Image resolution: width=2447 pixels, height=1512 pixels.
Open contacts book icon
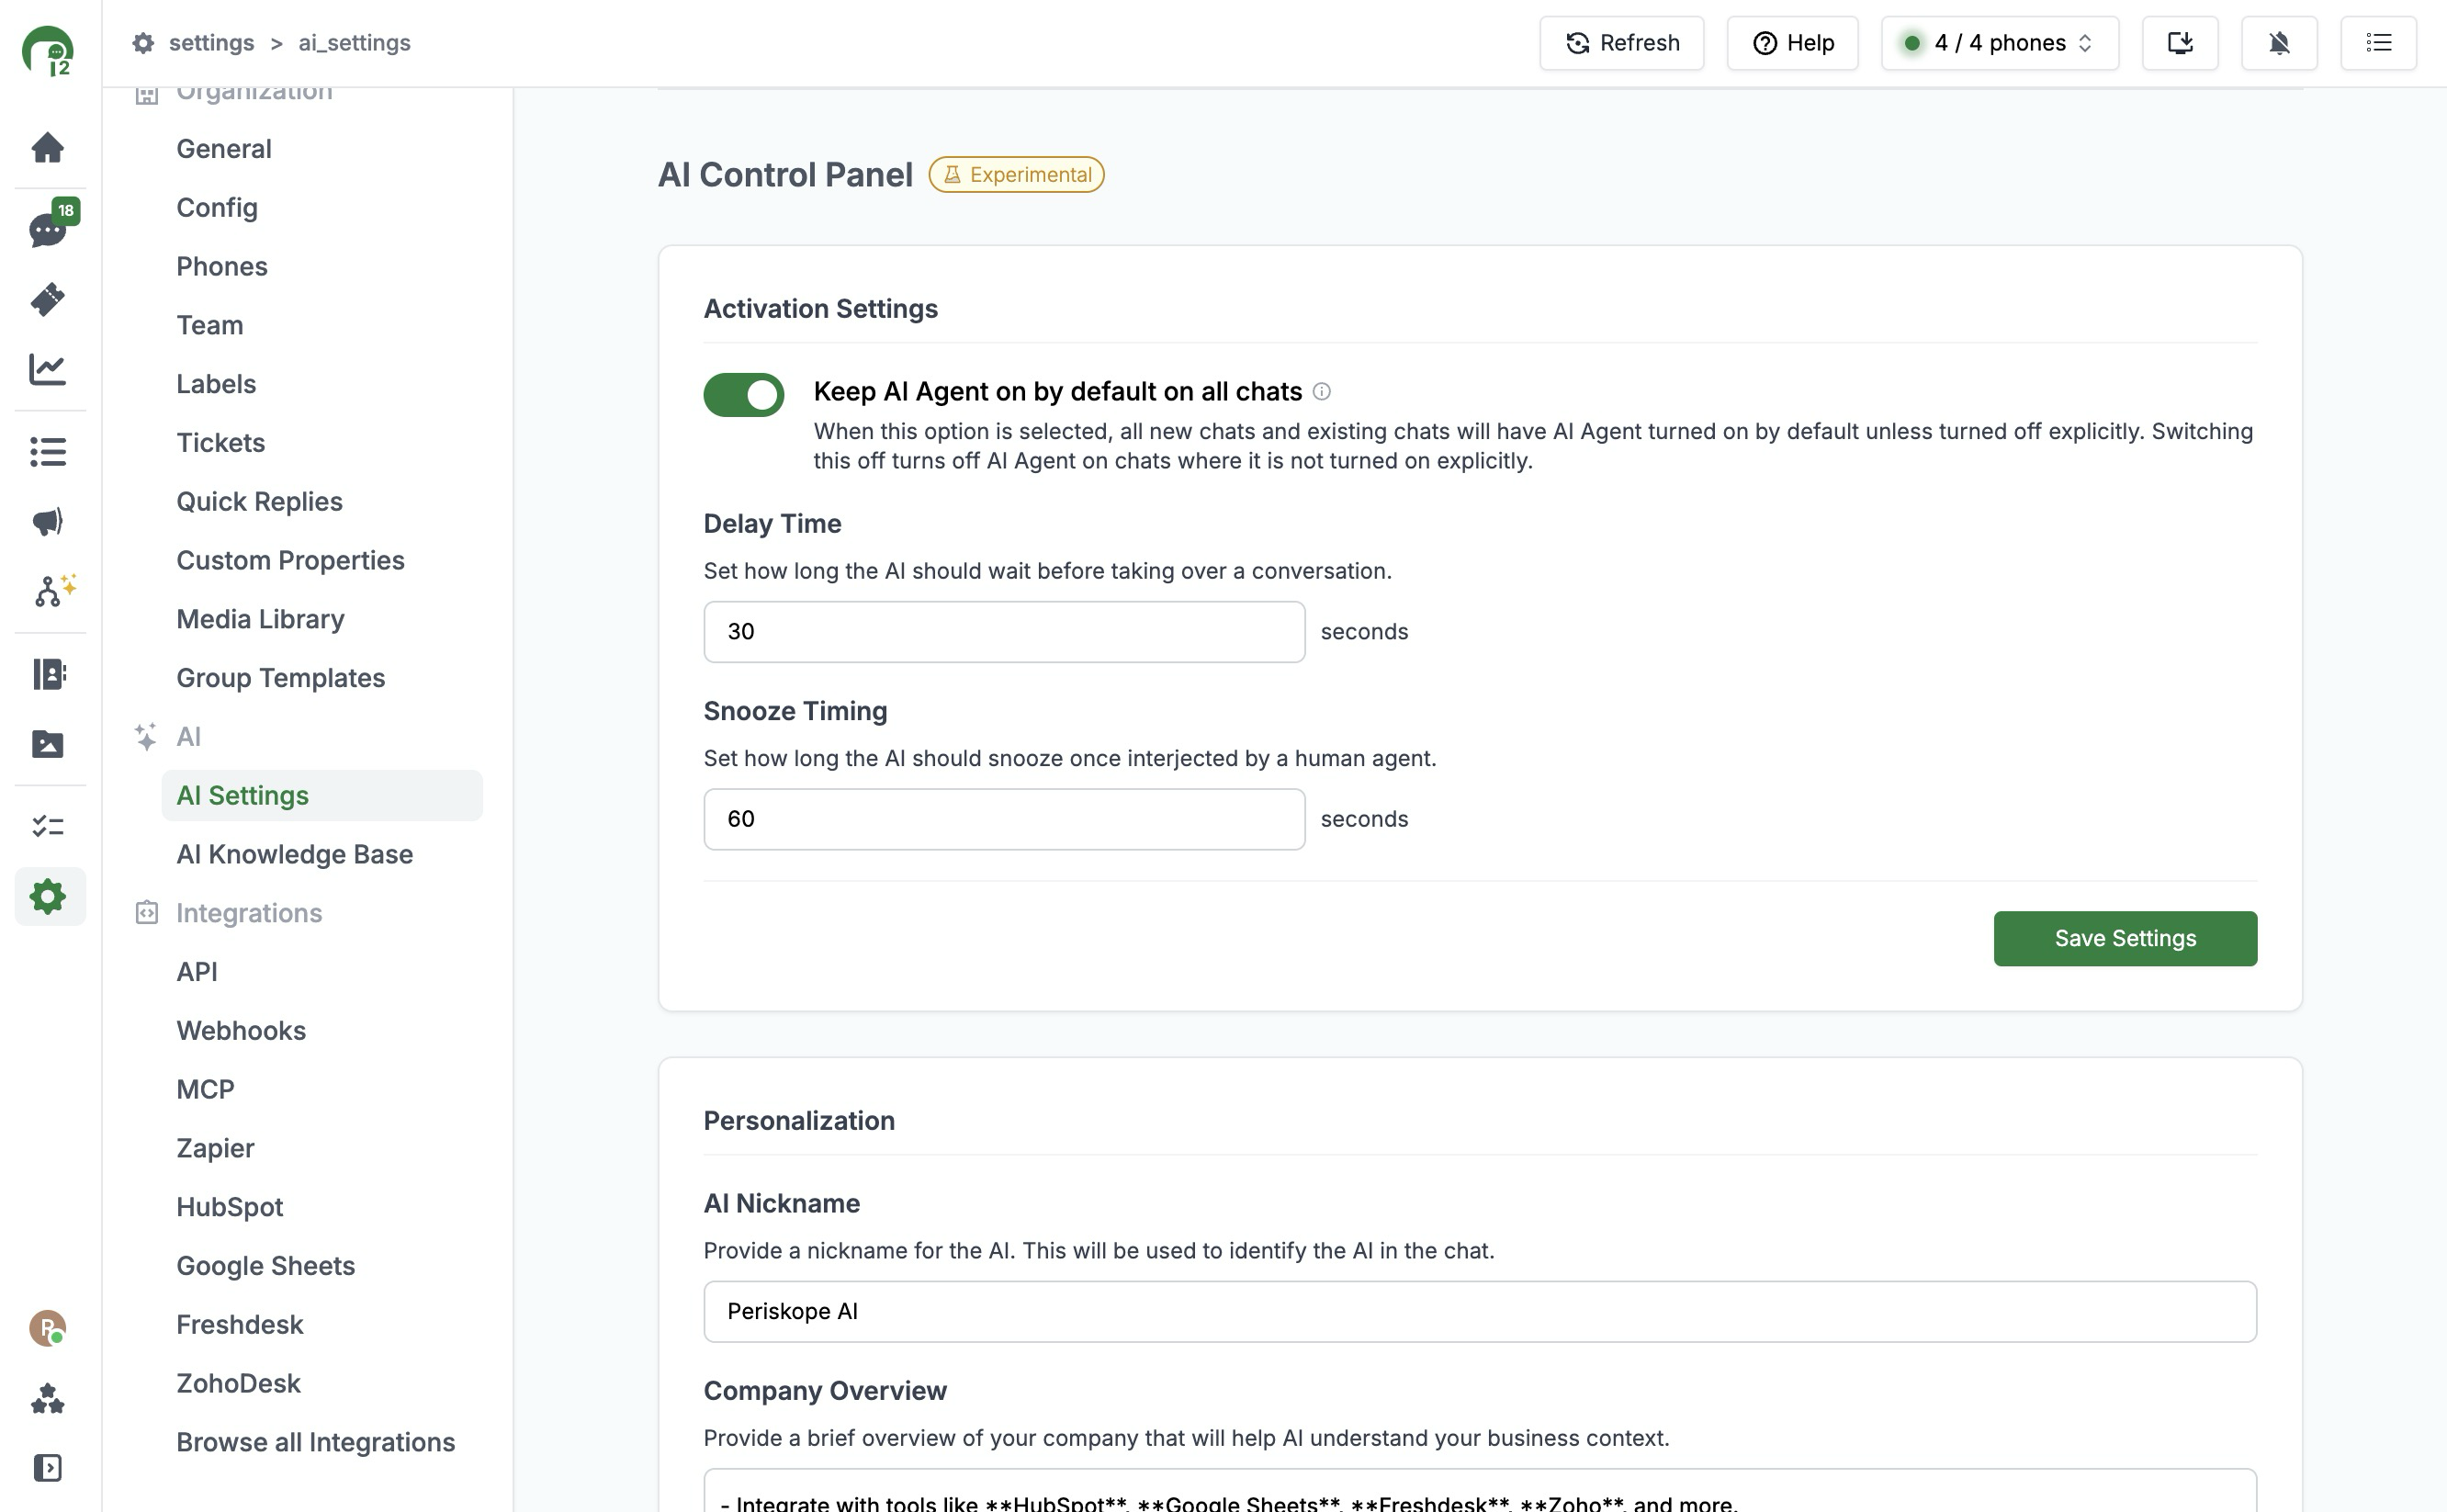coord(48,674)
